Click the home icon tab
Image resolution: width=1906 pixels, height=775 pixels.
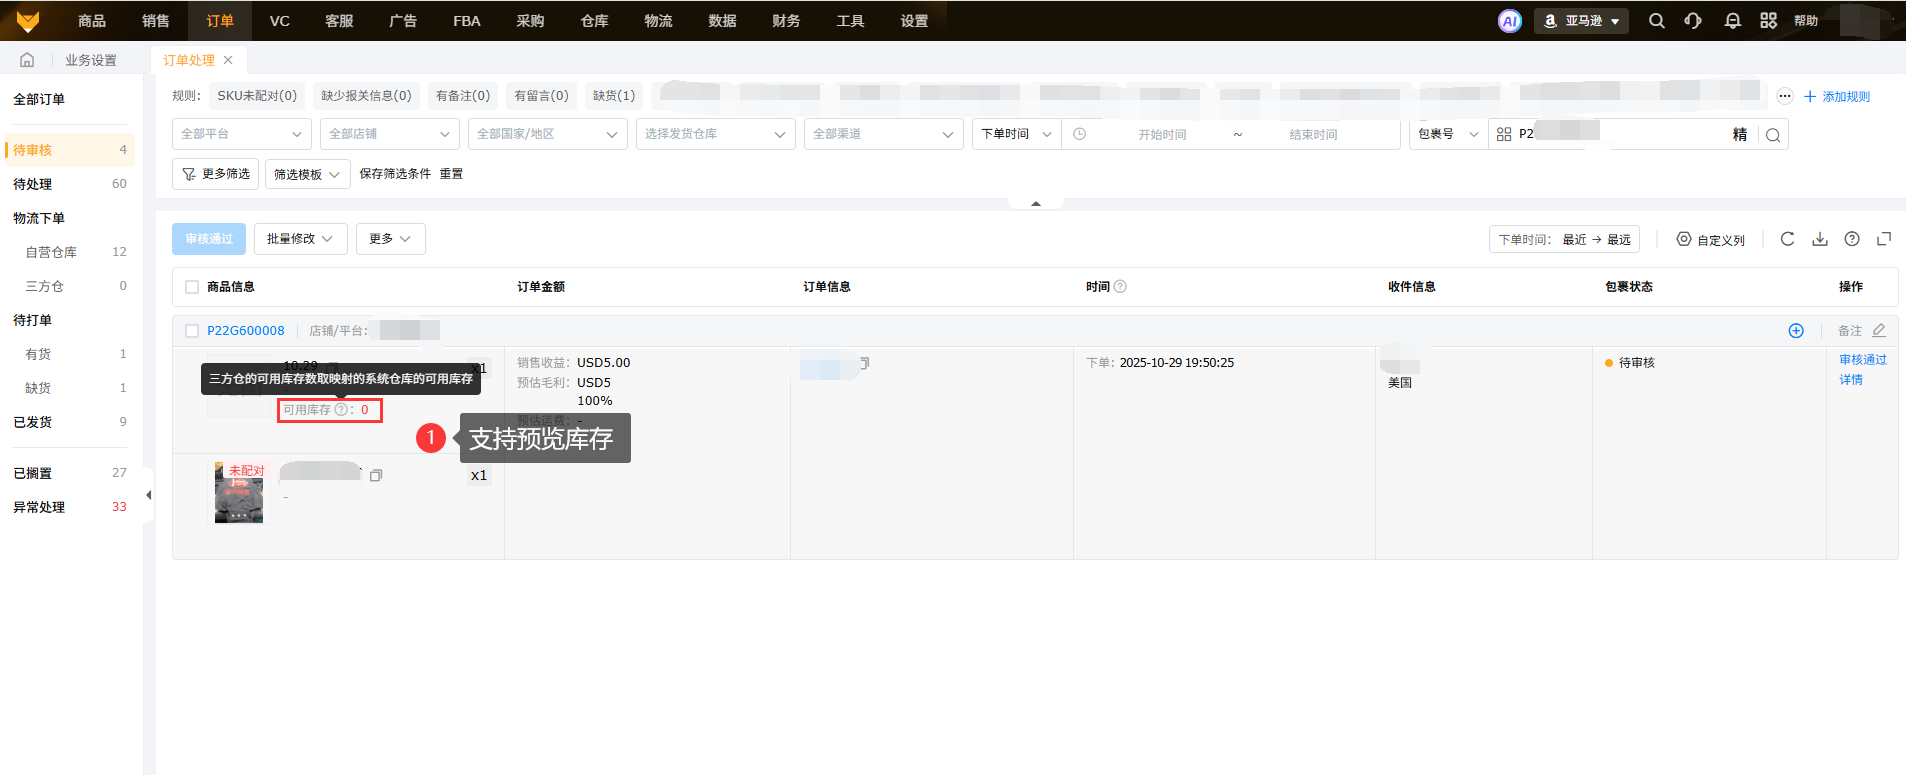(x=27, y=60)
